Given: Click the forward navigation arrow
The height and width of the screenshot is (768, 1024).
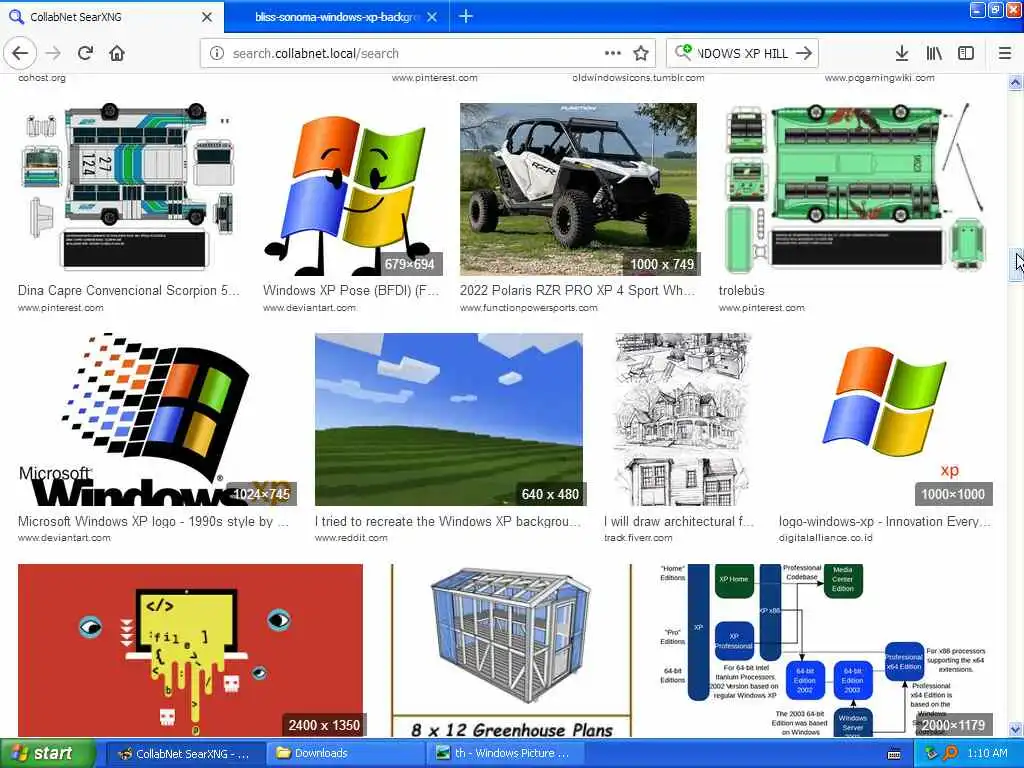Looking at the screenshot, I should coord(54,54).
